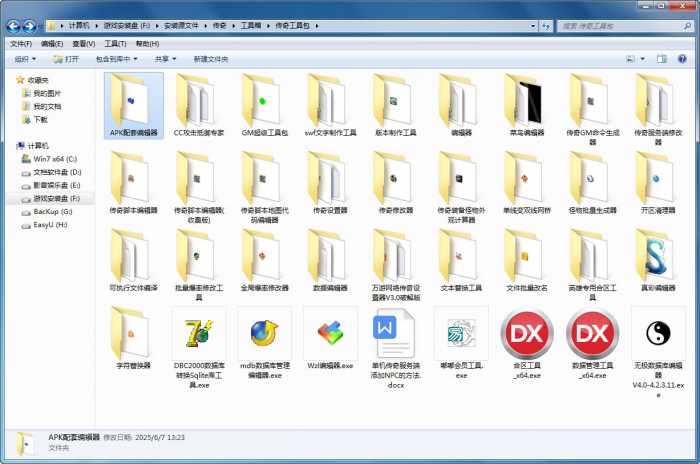700x464 pixels.
Task: Open the 可执行文件编译 folder
Action: [133, 261]
